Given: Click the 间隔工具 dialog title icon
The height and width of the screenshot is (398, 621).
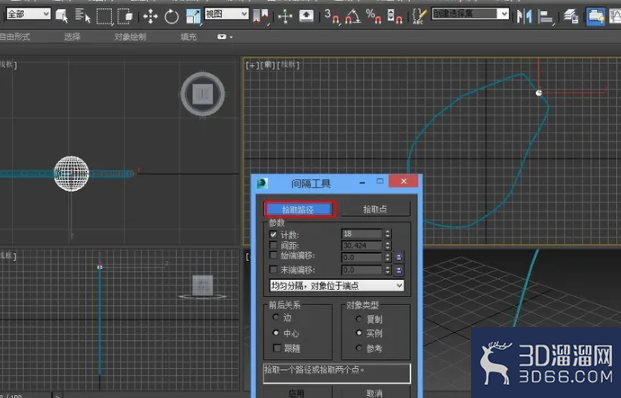Looking at the screenshot, I should [x=262, y=183].
